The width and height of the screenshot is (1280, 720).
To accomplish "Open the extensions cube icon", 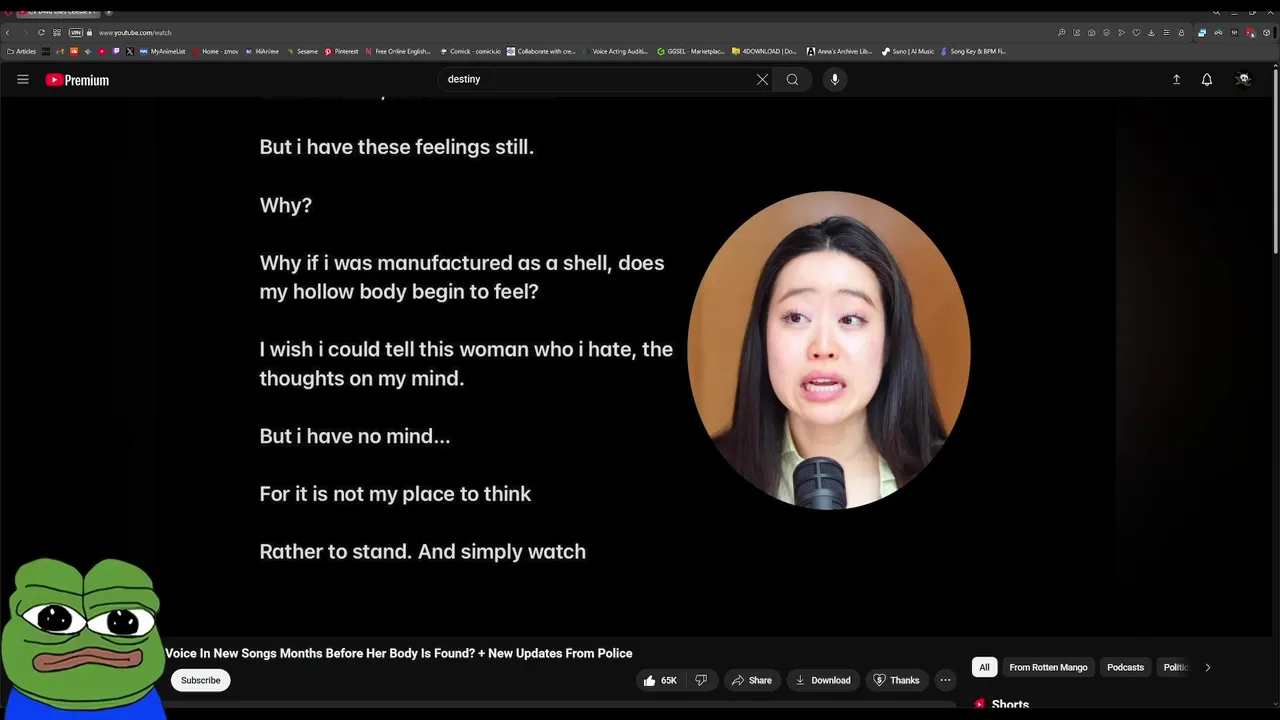I will click(x=1266, y=33).
